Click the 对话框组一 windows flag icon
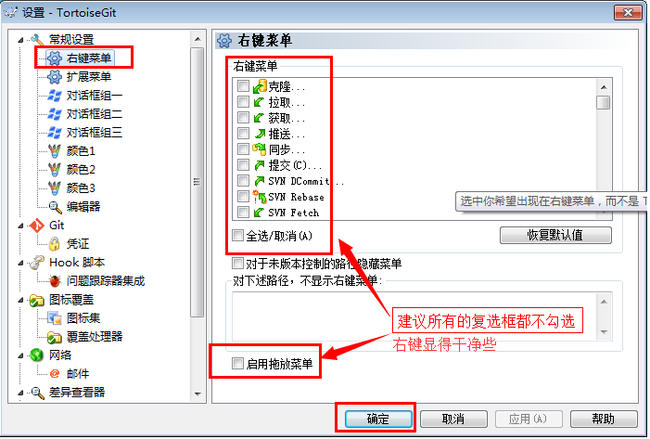This screenshot has height=439, width=650. tap(54, 95)
